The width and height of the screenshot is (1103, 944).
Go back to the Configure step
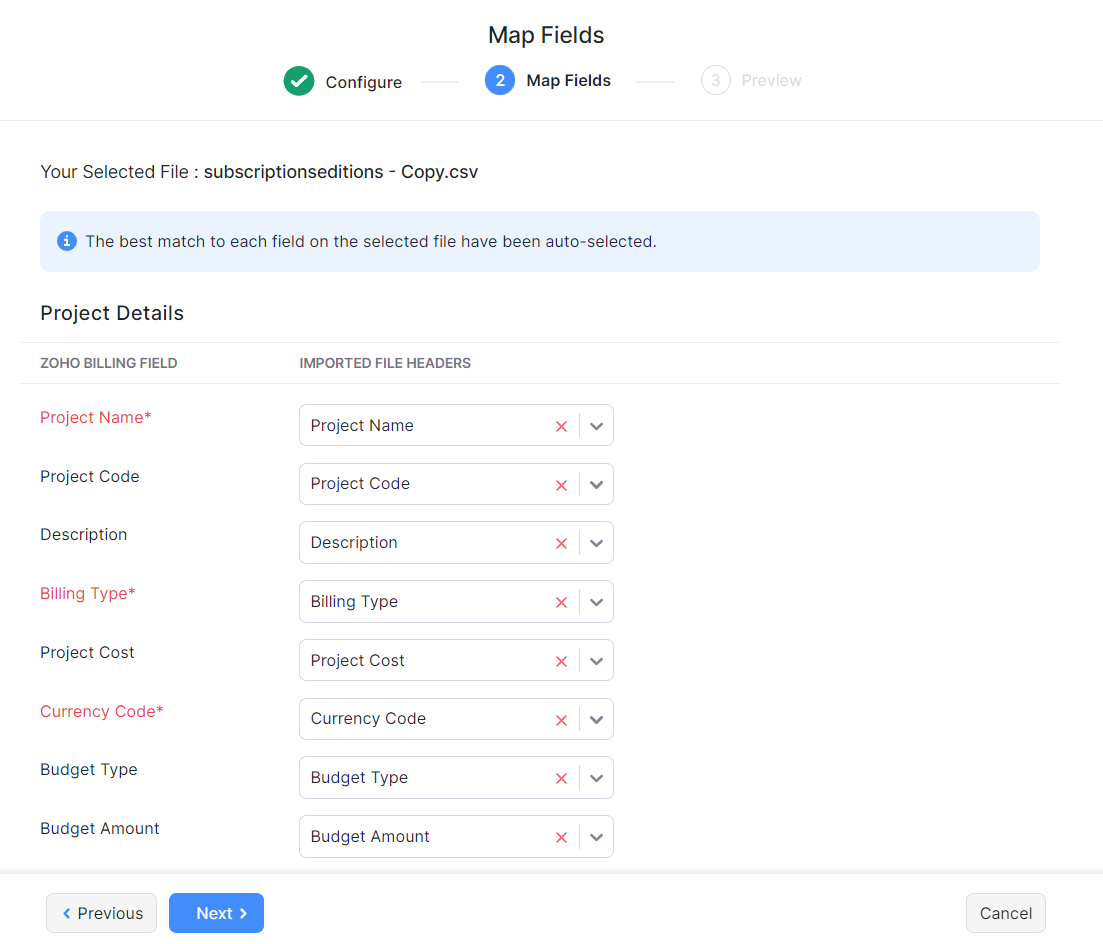click(x=343, y=82)
